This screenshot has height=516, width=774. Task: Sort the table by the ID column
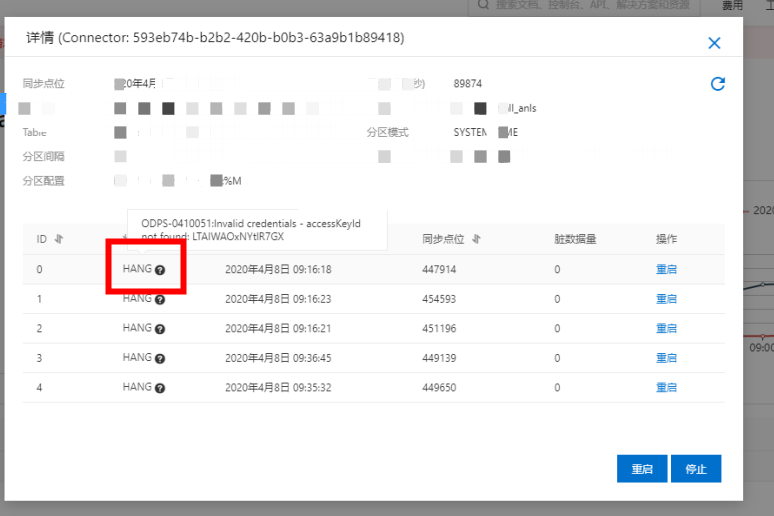pyautogui.click(x=58, y=239)
